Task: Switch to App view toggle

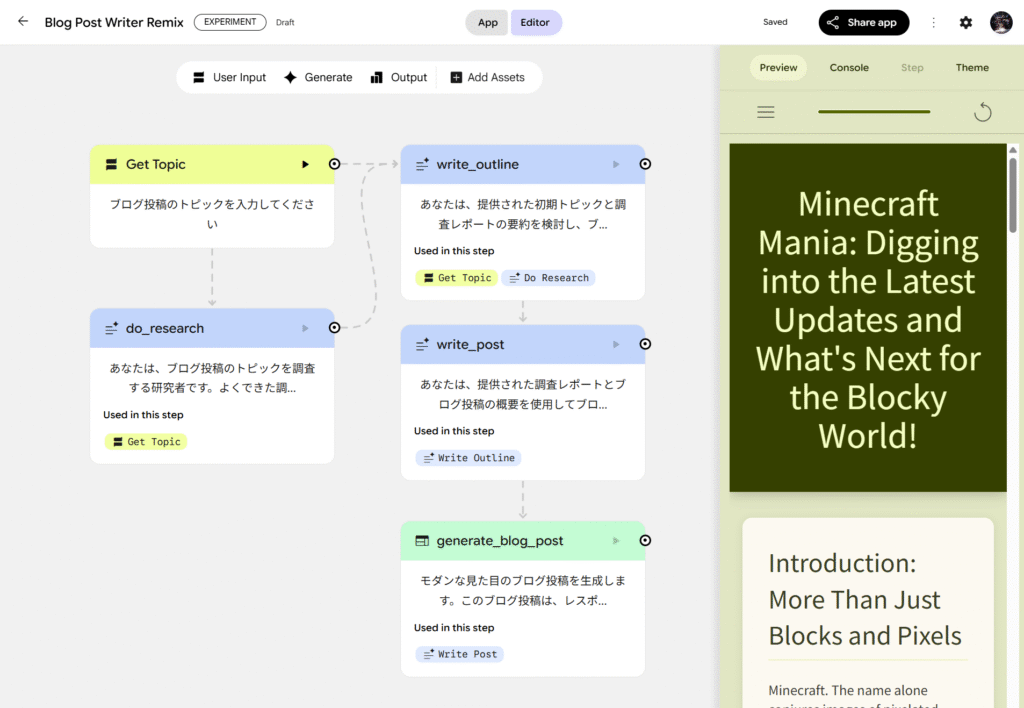Action: pyautogui.click(x=487, y=22)
